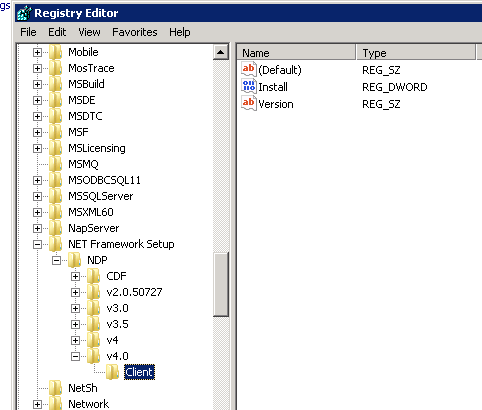
Task: Select the (Default) value name
Action: pos(280,70)
